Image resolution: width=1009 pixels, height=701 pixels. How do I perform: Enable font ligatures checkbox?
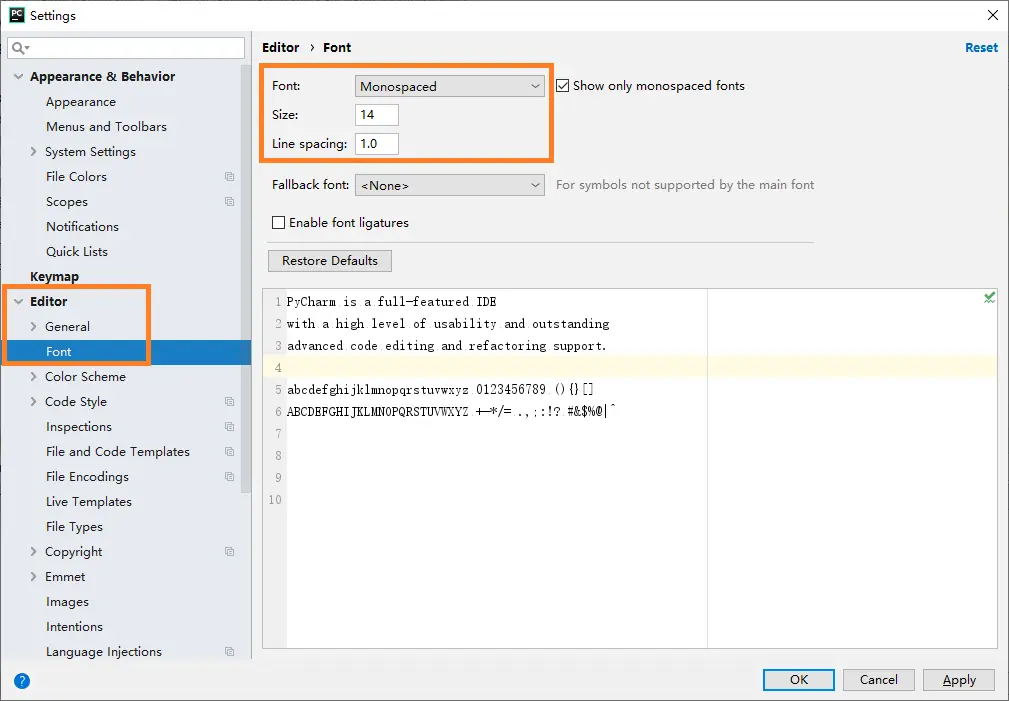tap(279, 223)
